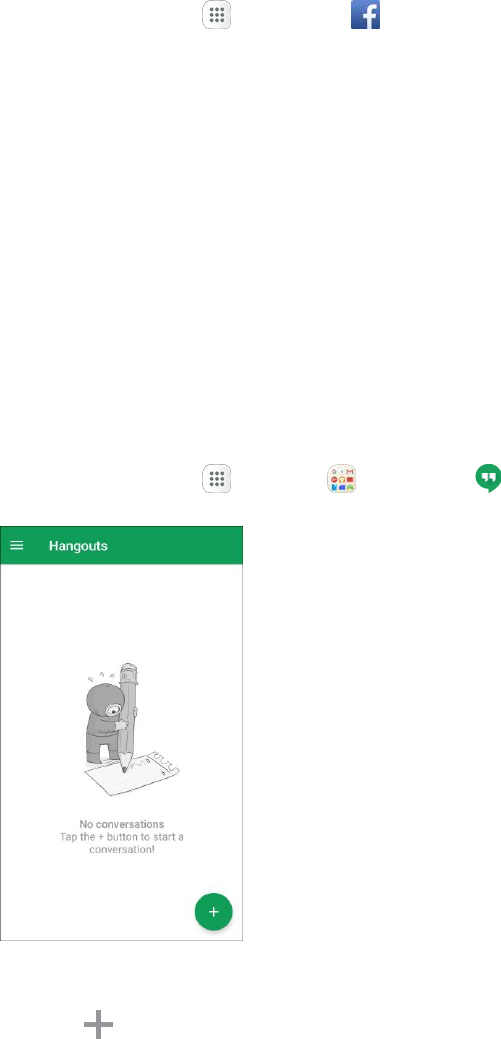Open the Google apps folder icon
501x1039 pixels.
tap(342, 478)
